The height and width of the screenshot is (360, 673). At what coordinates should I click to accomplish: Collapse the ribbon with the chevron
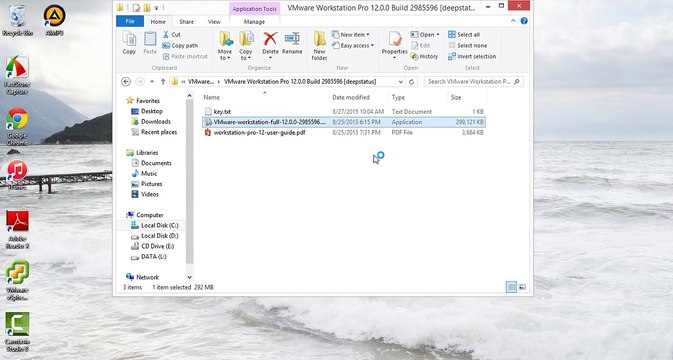click(513, 21)
